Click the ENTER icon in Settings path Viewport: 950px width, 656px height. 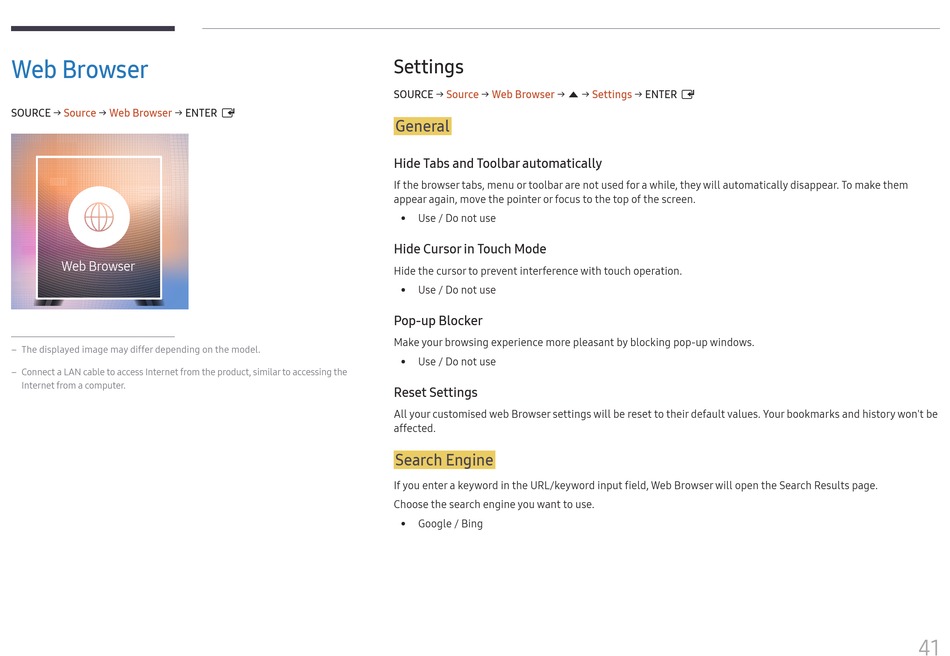click(x=688, y=94)
